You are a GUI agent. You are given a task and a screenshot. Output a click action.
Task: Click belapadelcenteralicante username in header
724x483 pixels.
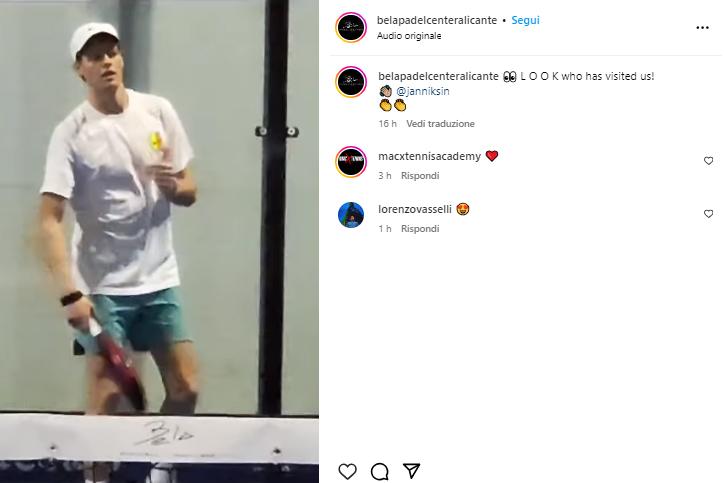pos(437,20)
